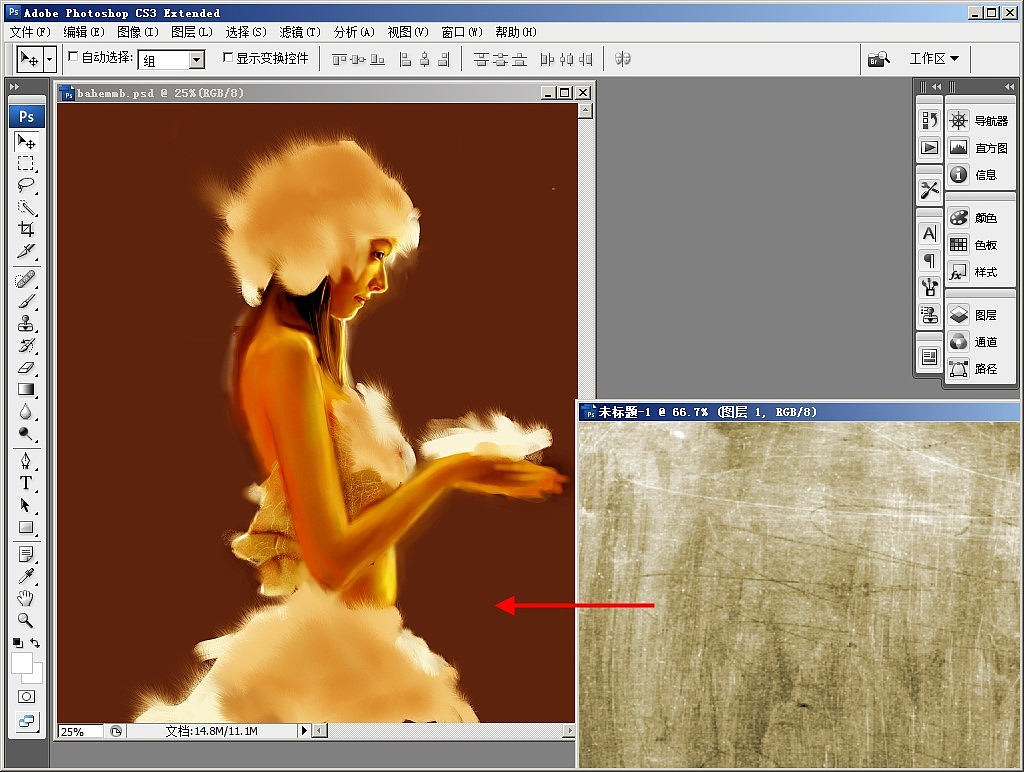The height and width of the screenshot is (772, 1024).
Task: Choose the Eraser tool
Action: (x=26, y=368)
